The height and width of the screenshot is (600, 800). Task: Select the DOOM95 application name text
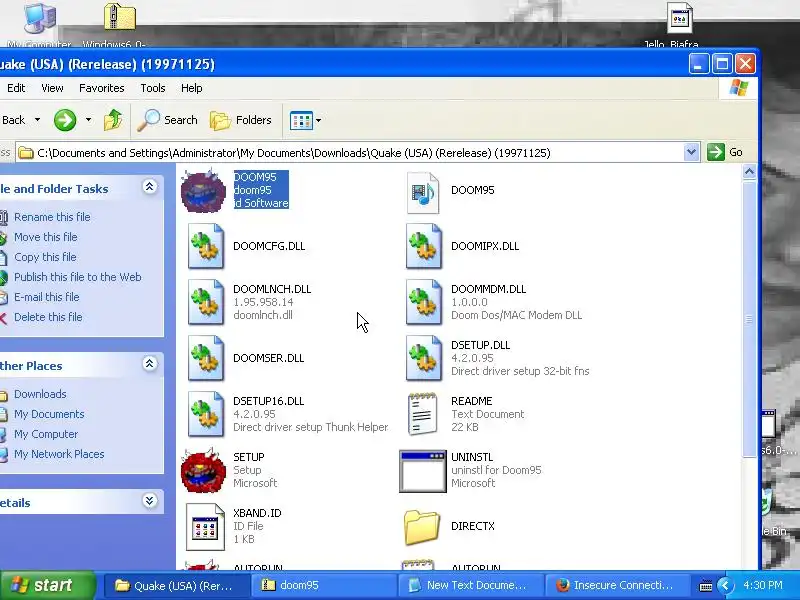255,177
